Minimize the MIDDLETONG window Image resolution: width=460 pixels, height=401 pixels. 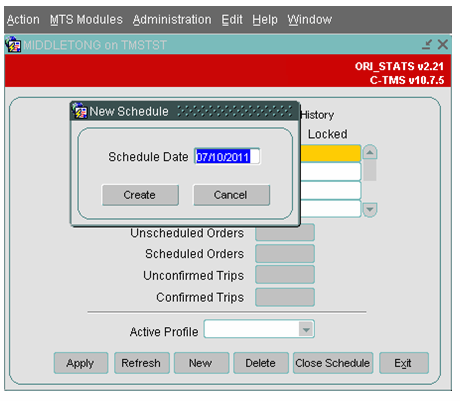[427, 44]
